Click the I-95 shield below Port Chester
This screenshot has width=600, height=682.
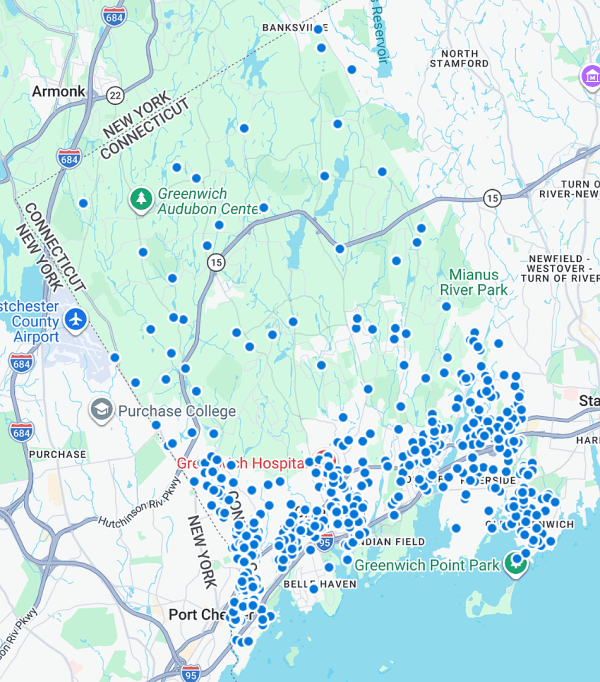(x=190, y=673)
